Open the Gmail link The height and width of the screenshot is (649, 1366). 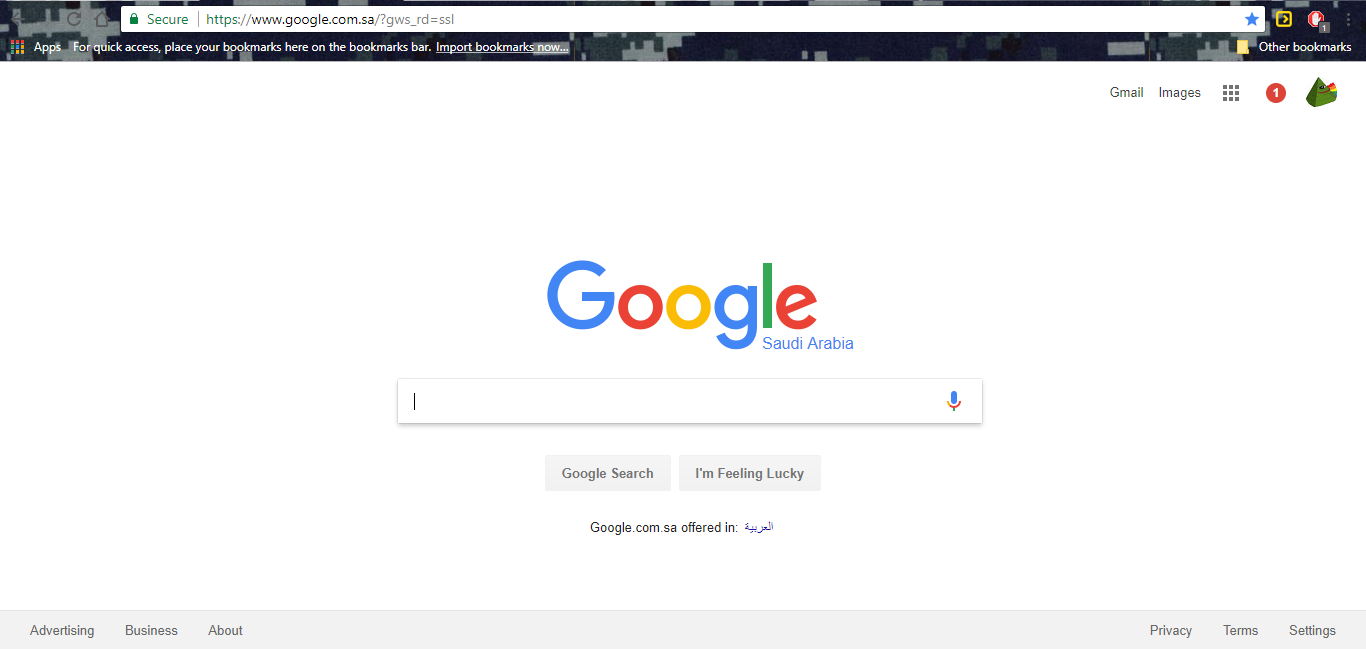[1126, 92]
